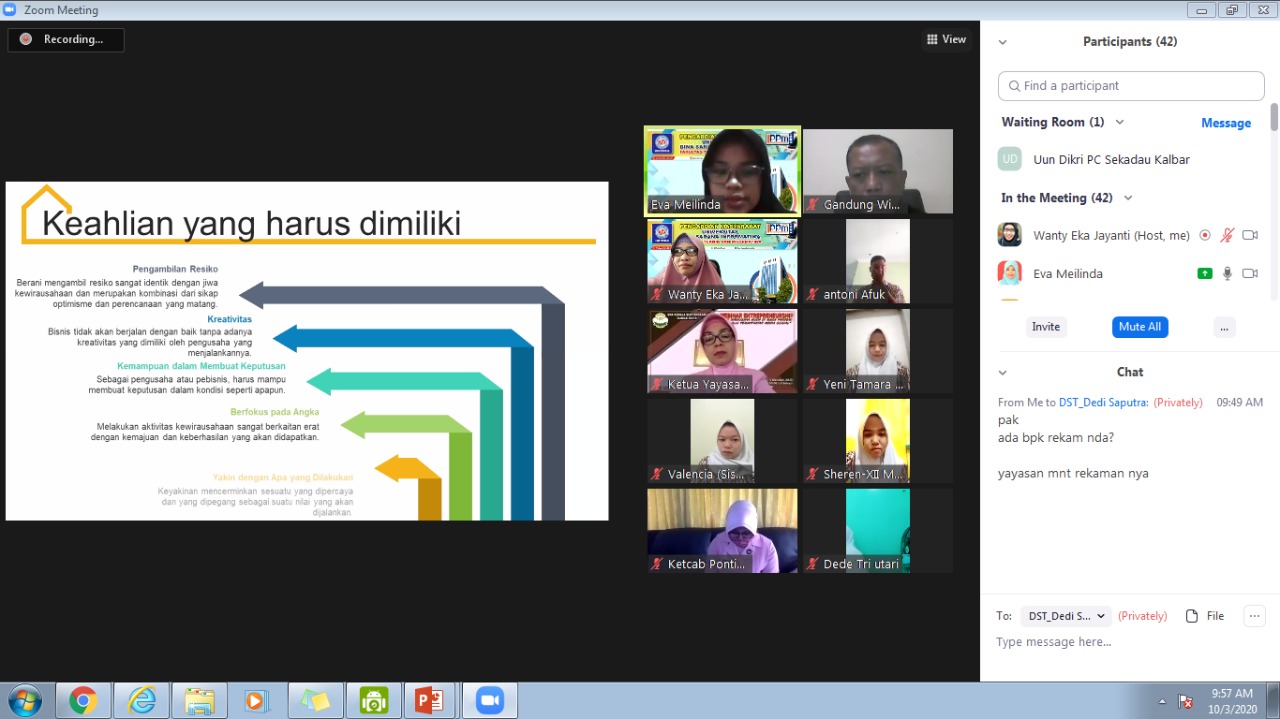
Task: Open Google Chrome from the taskbar
Action: 83,700
